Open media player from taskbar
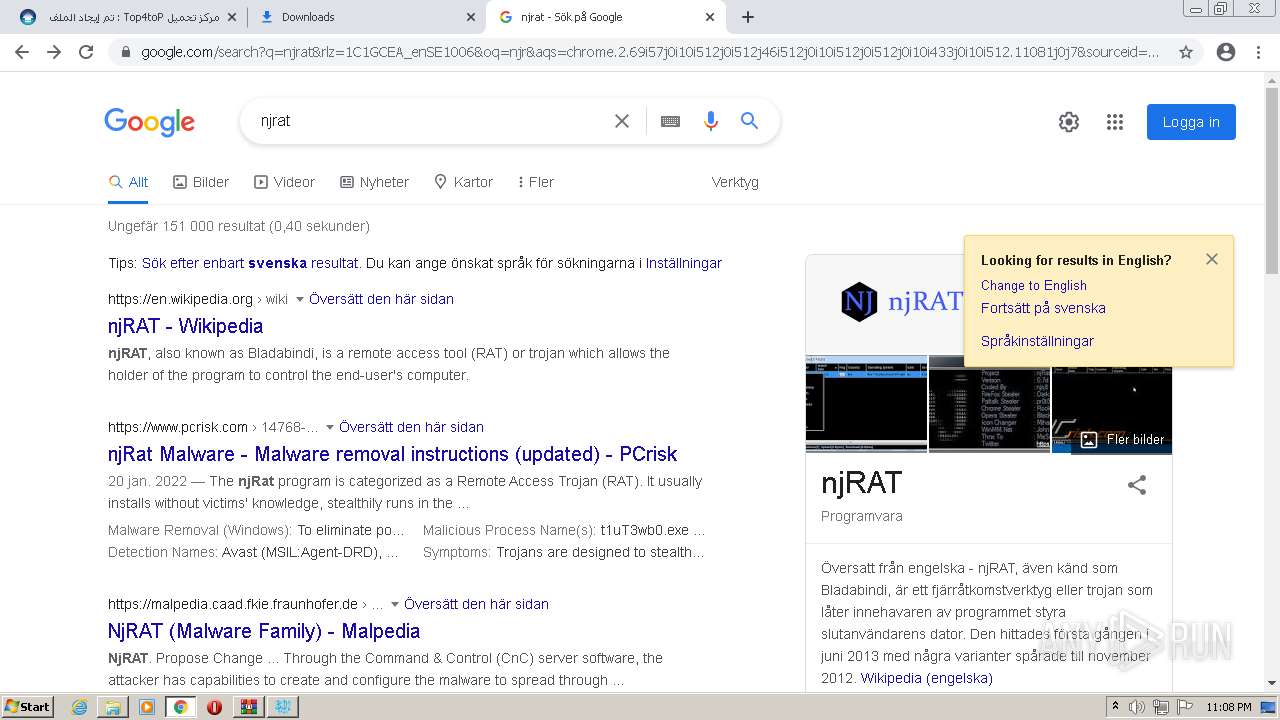The image size is (1280, 720). coord(147,707)
